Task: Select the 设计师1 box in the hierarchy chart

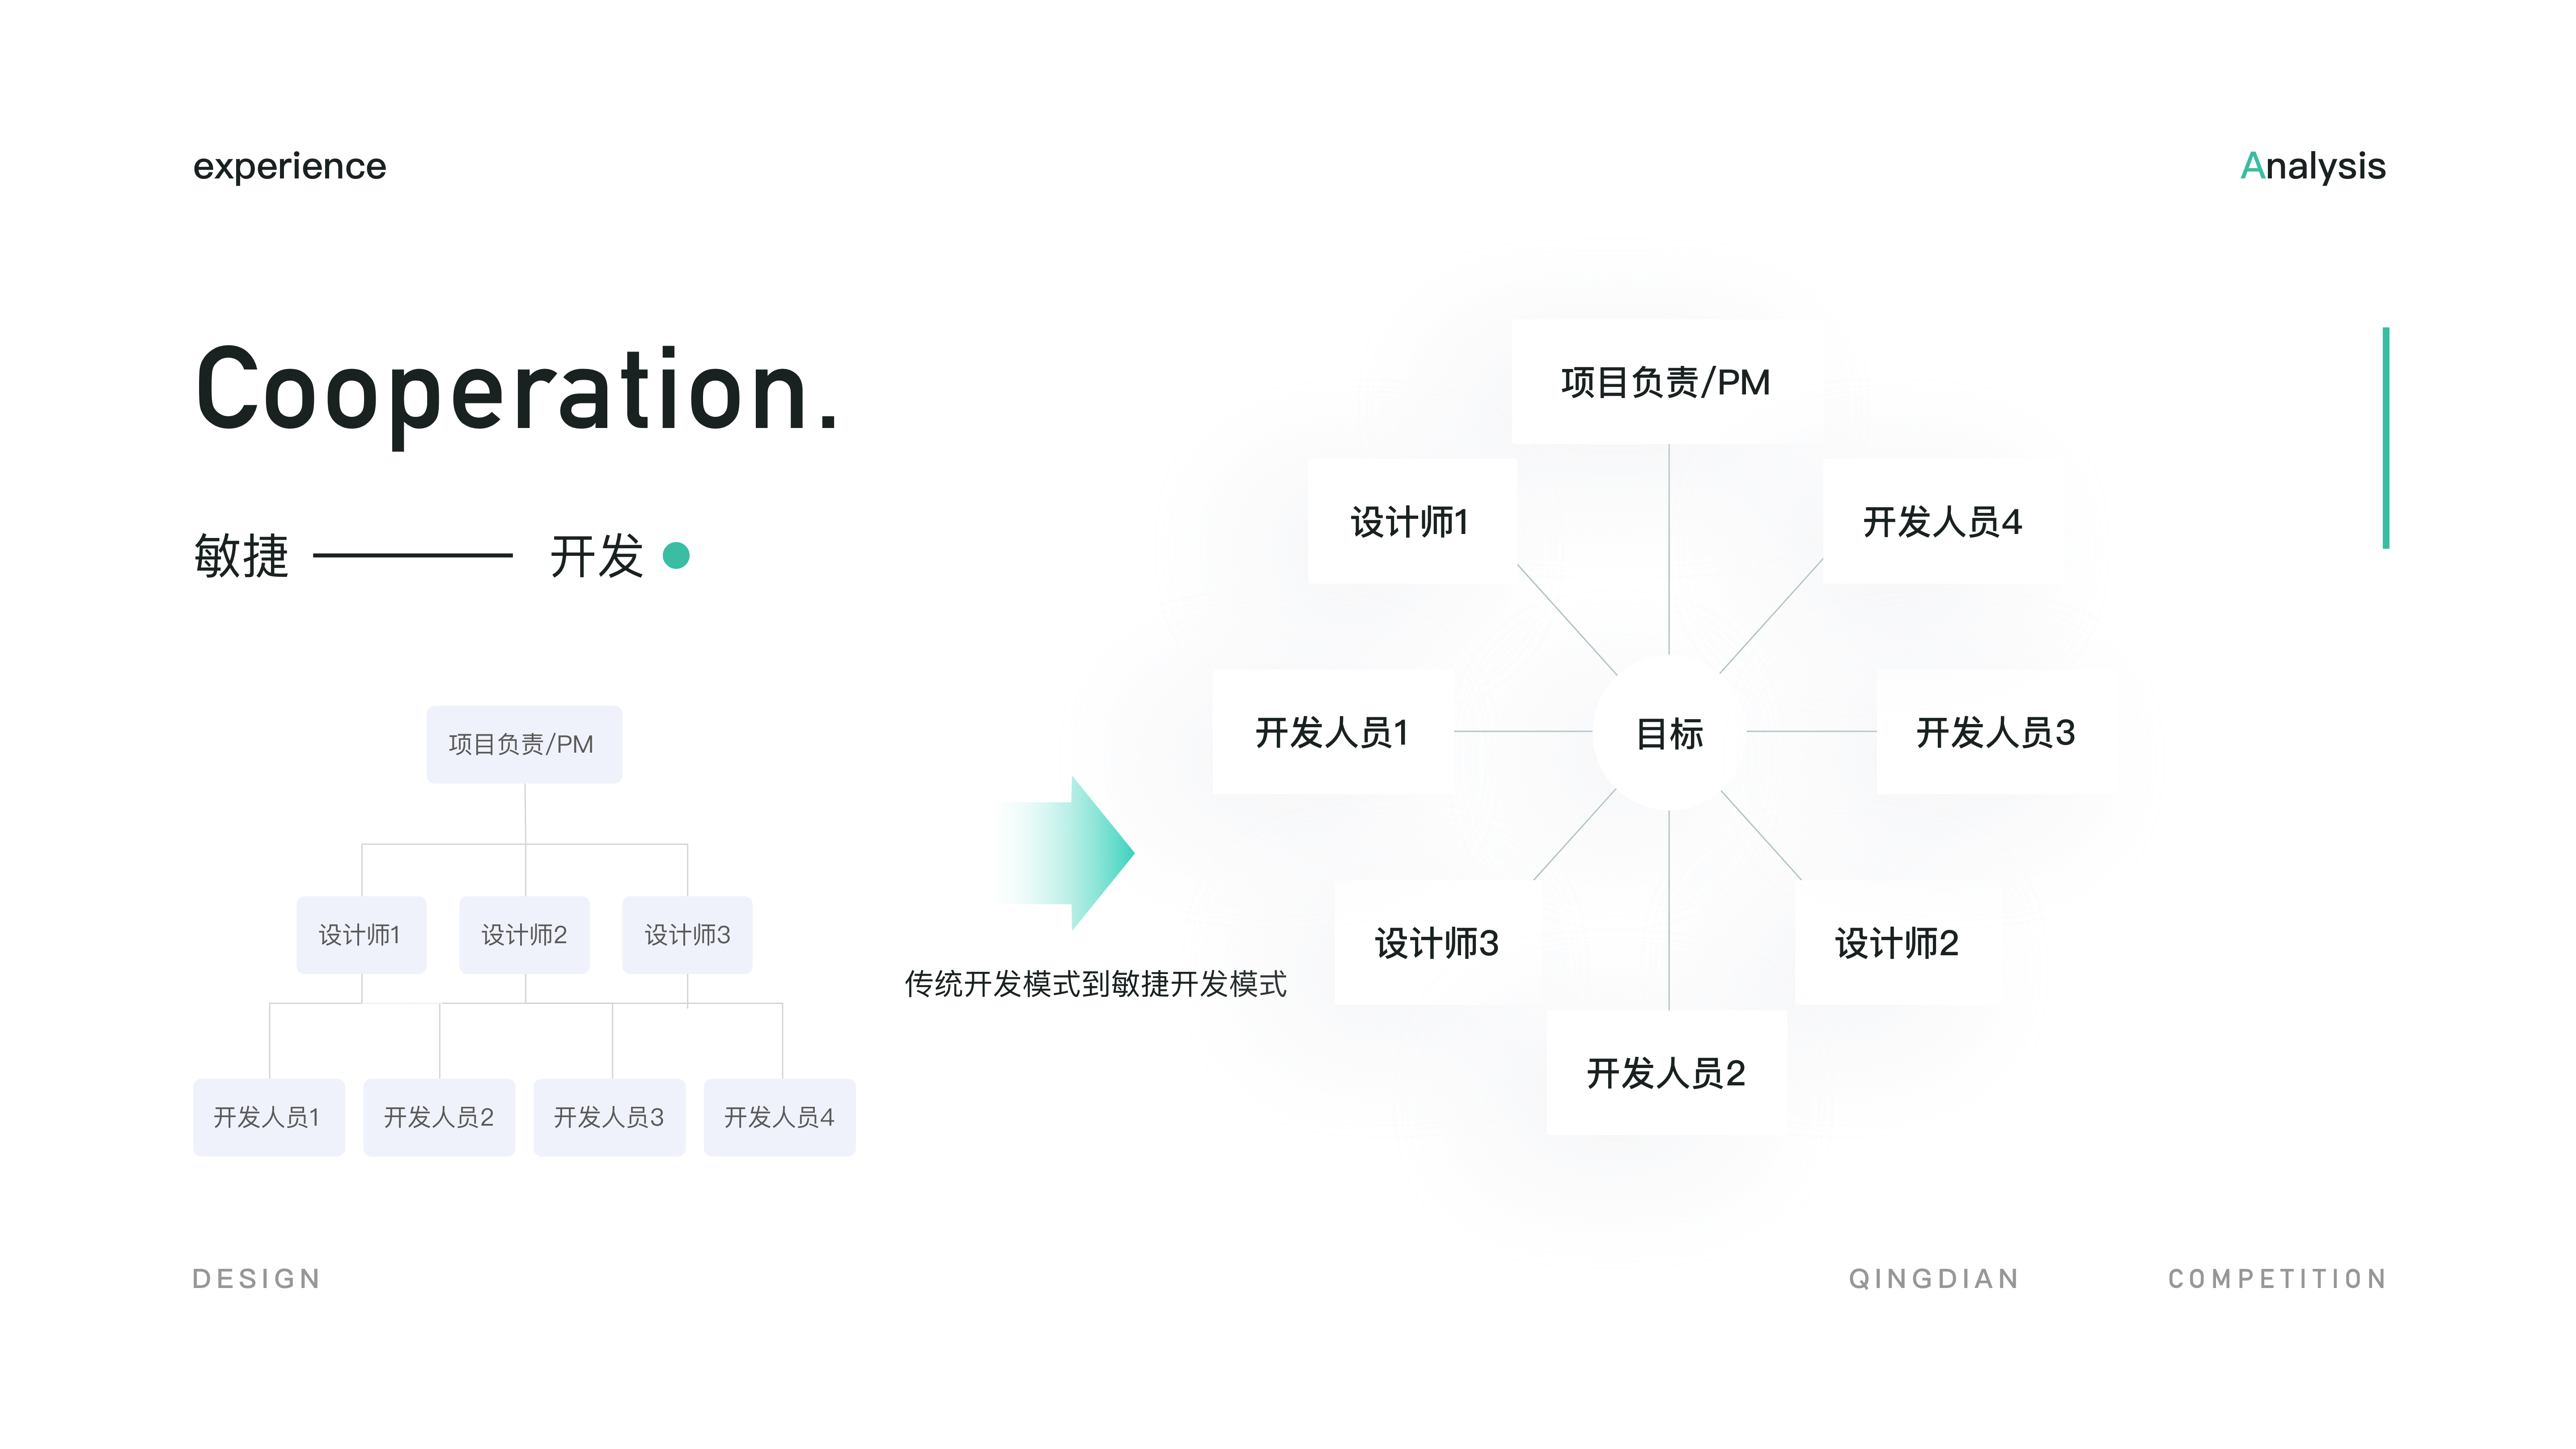Action: (x=361, y=935)
